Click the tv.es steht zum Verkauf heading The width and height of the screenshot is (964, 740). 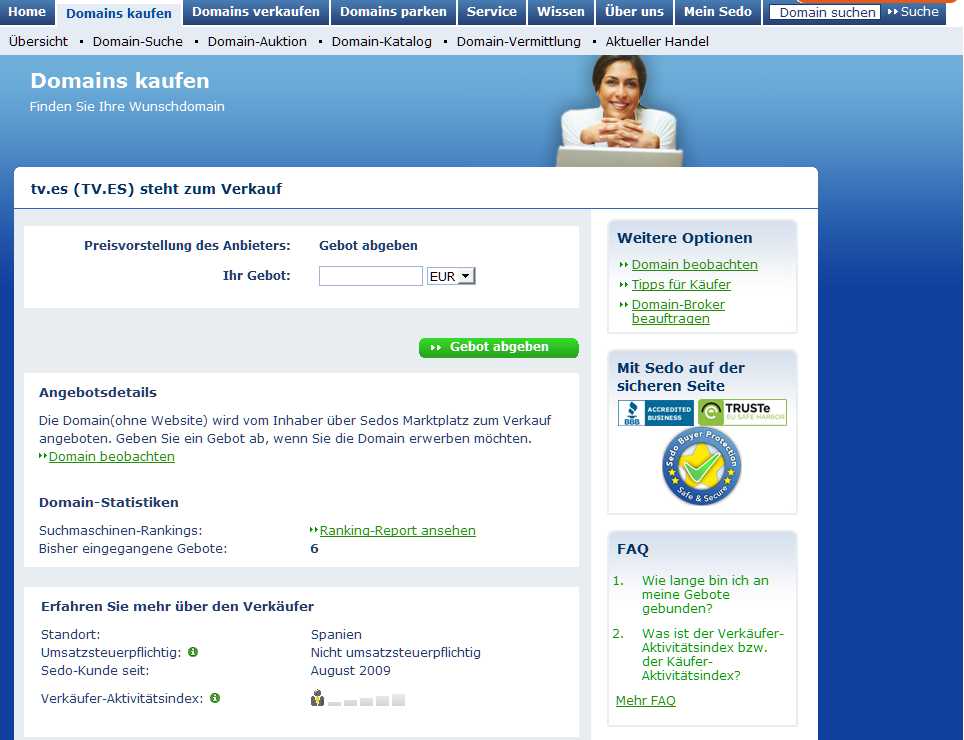(x=156, y=189)
